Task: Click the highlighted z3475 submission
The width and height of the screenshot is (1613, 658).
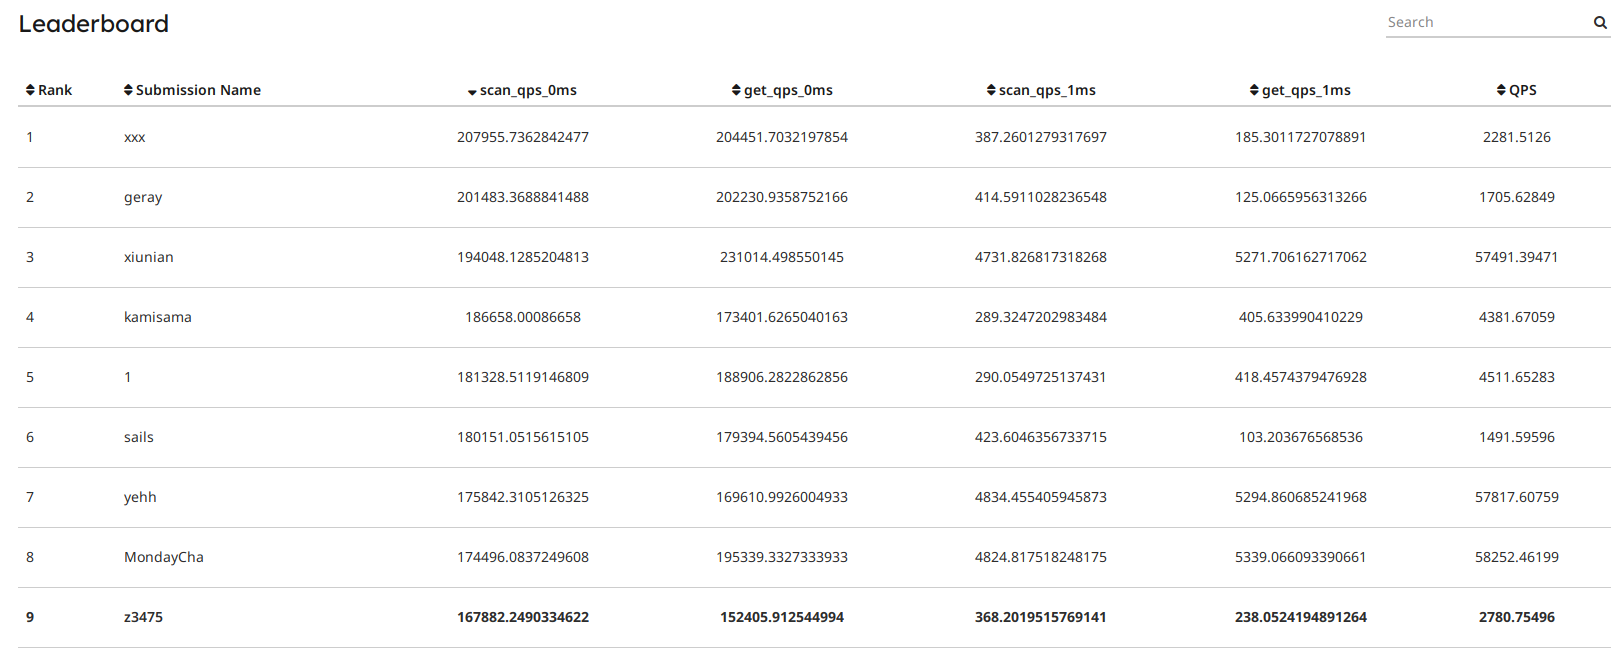Action: (x=143, y=617)
